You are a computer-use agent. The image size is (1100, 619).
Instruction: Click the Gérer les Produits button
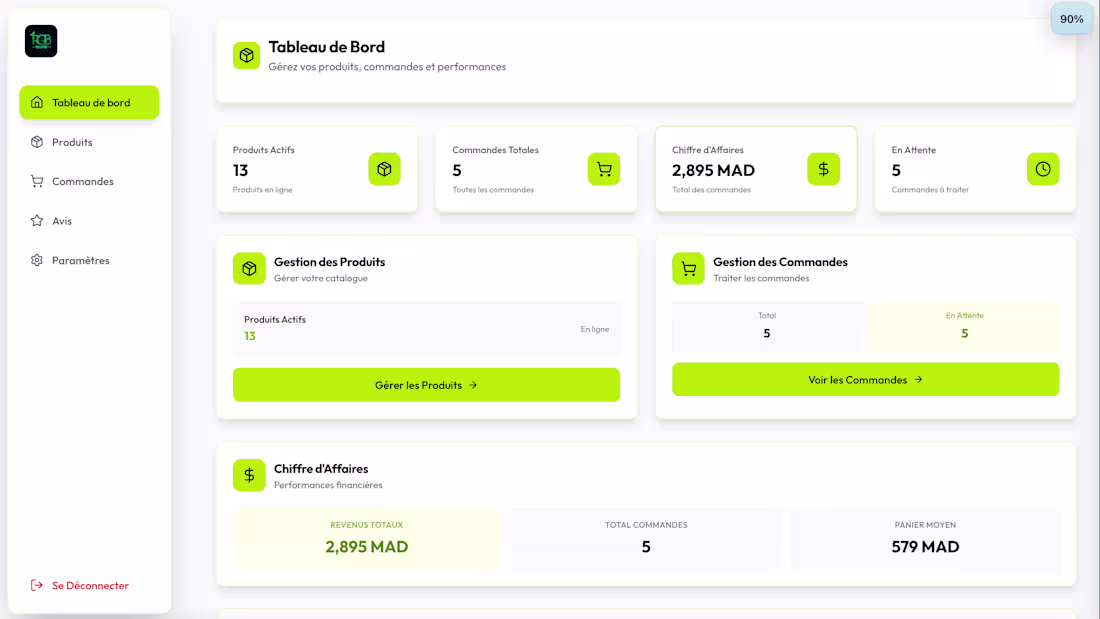click(426, 384)
